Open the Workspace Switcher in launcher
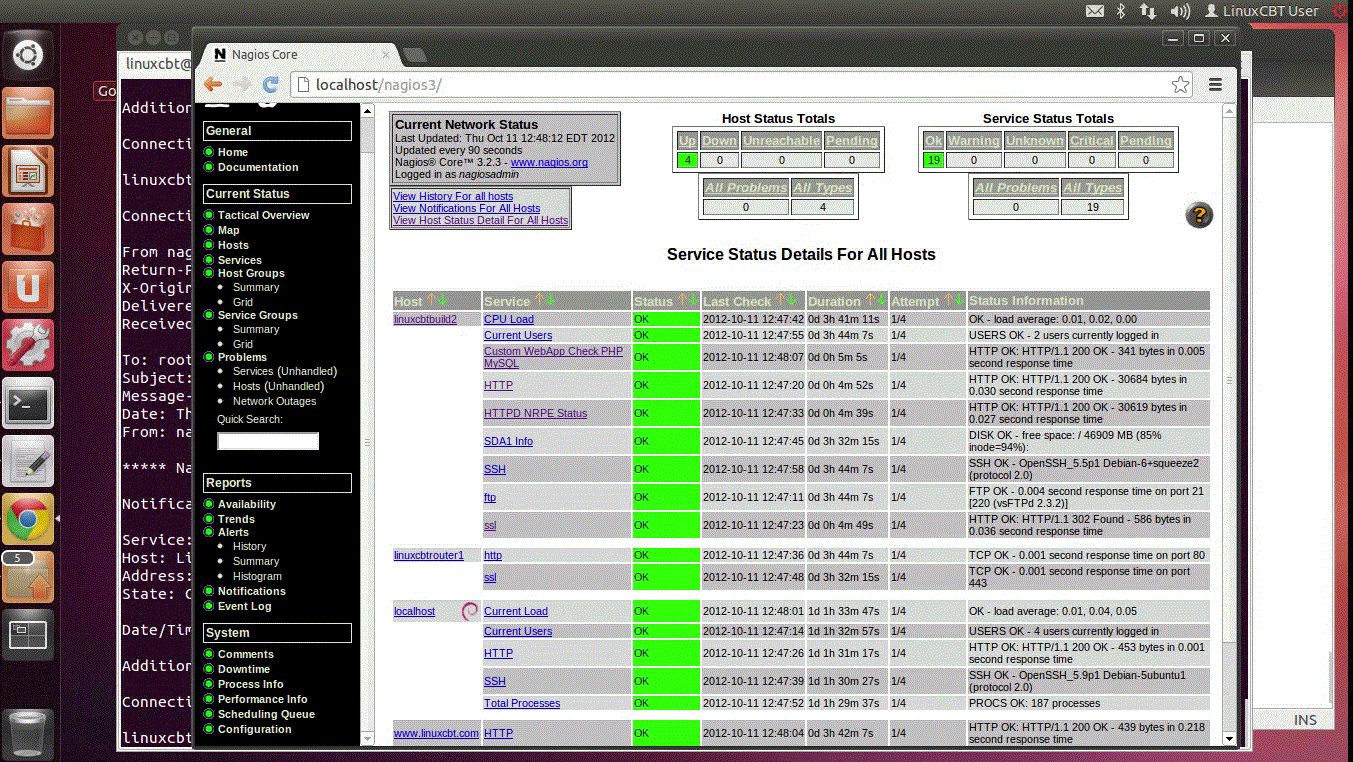The height and width of the screenshot is (762, 1353). point(28,635)
